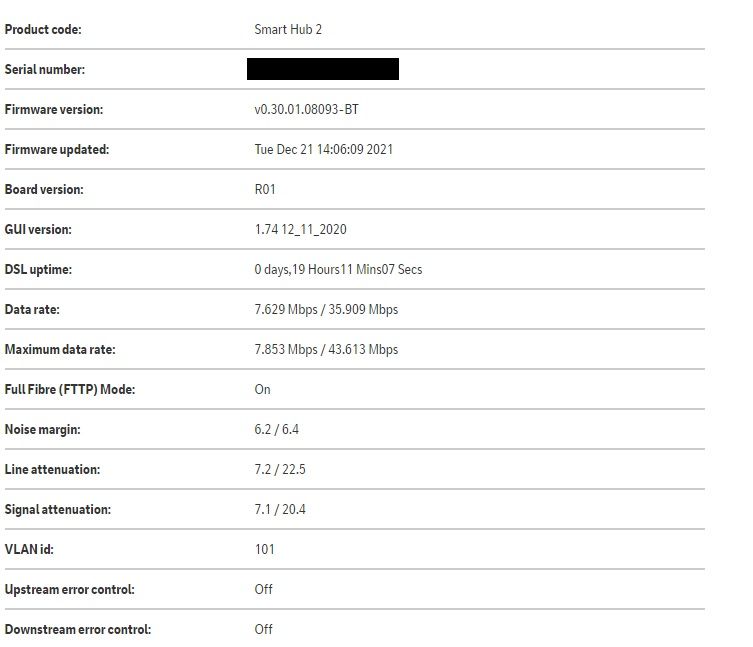This screenshot has width=753, height=647.
Task: Click Data rate 7.629 Mbps value
Action: [284, 310]
